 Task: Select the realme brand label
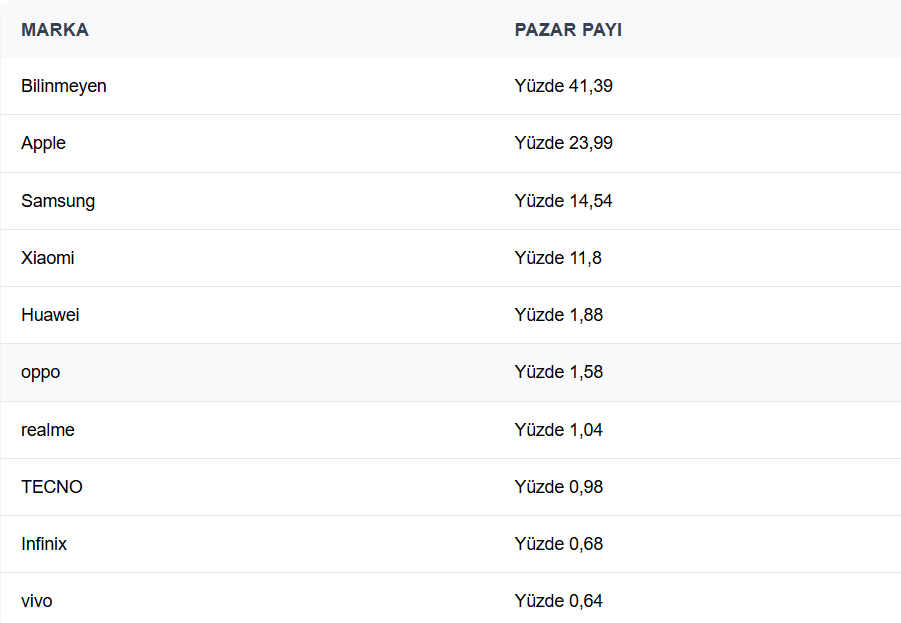tap(48, 430)
